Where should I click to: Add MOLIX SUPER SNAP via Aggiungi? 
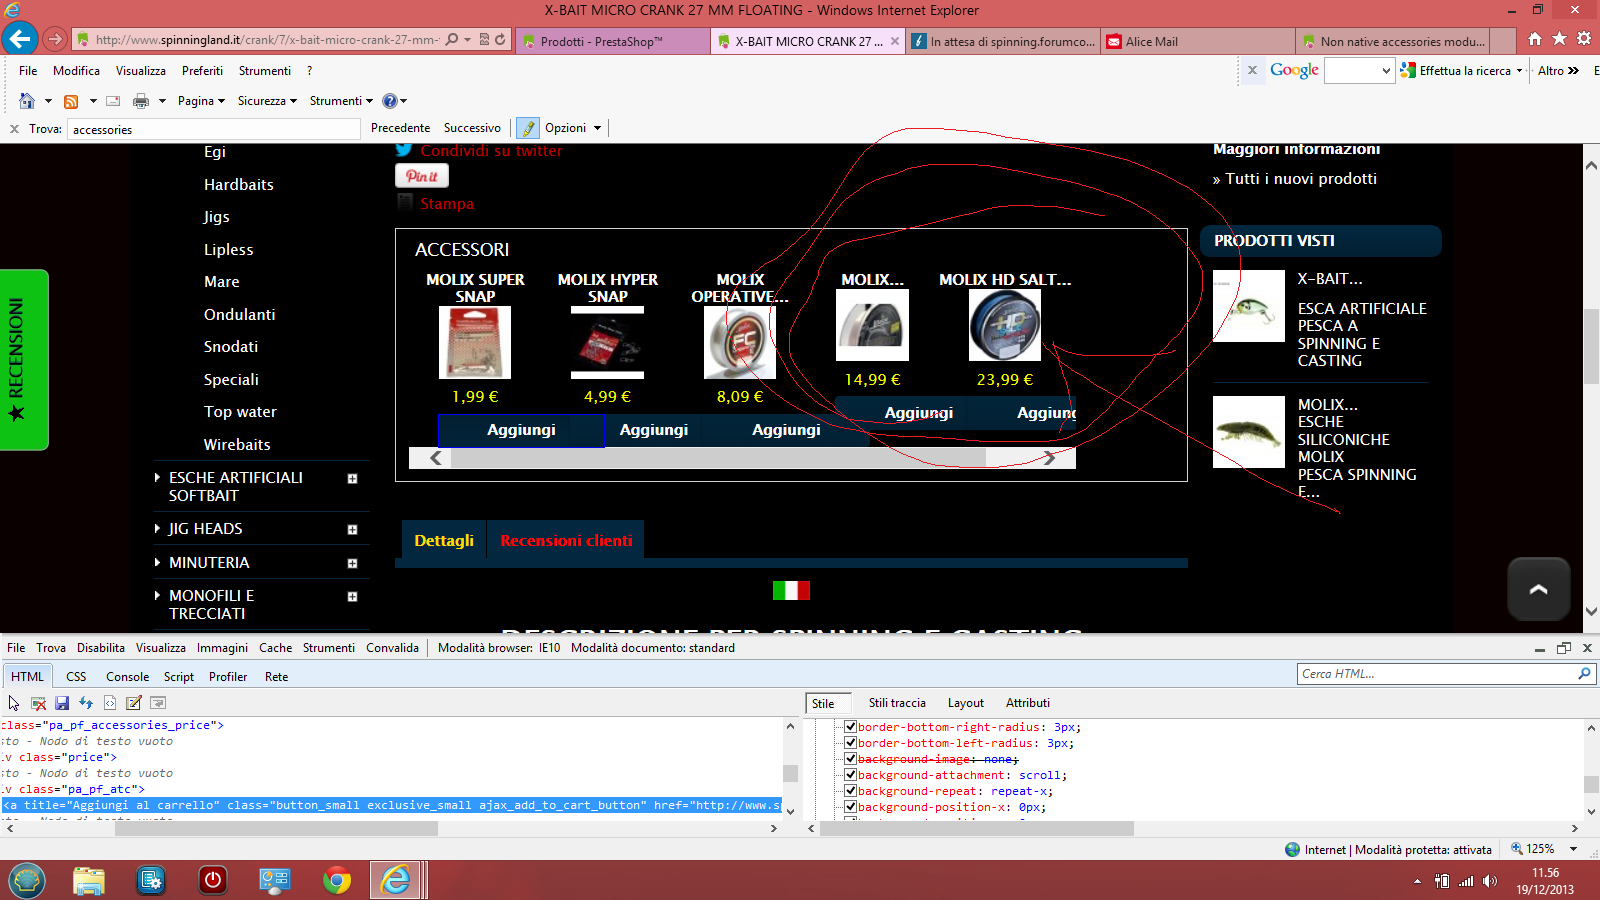coord(521,430)
